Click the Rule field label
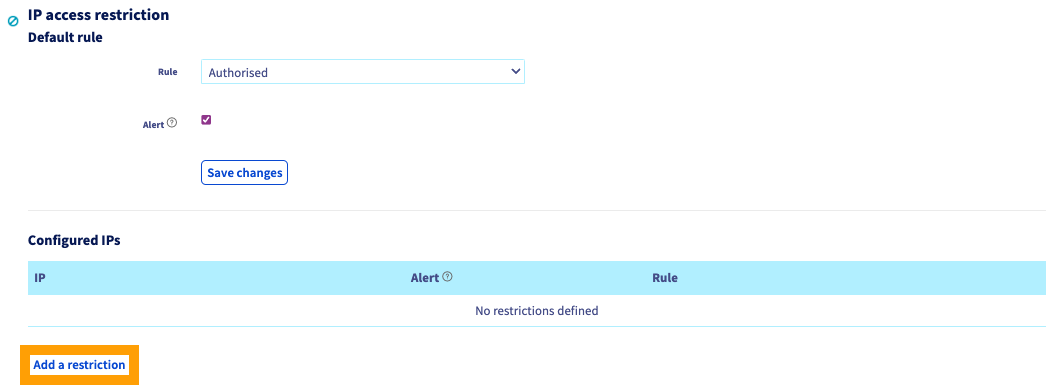This screenshot has width=1058, height=387. pyautogui.click(x=167, y=71)
